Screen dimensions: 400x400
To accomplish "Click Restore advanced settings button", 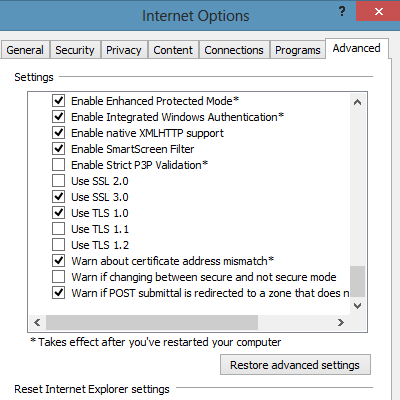I will click(x=295, y=365).
